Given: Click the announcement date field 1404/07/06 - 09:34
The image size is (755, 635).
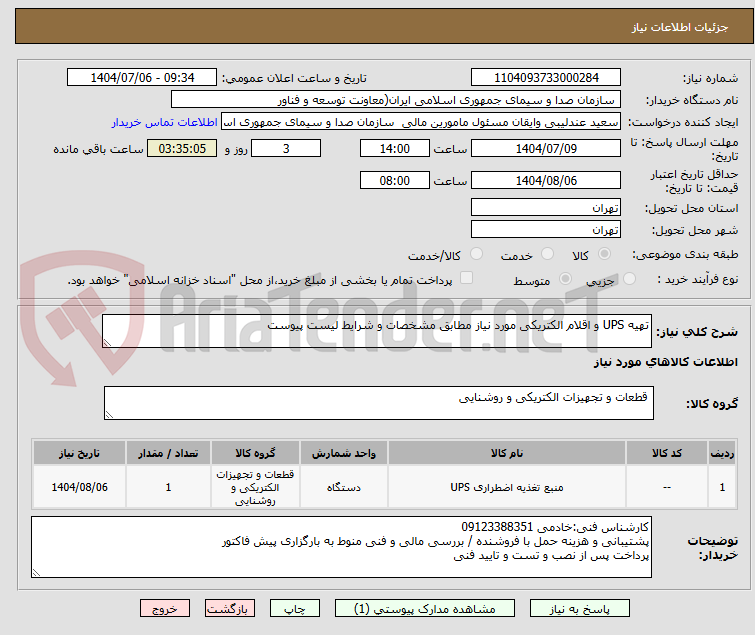Looking at the screenshot, I should click(142, 78).
